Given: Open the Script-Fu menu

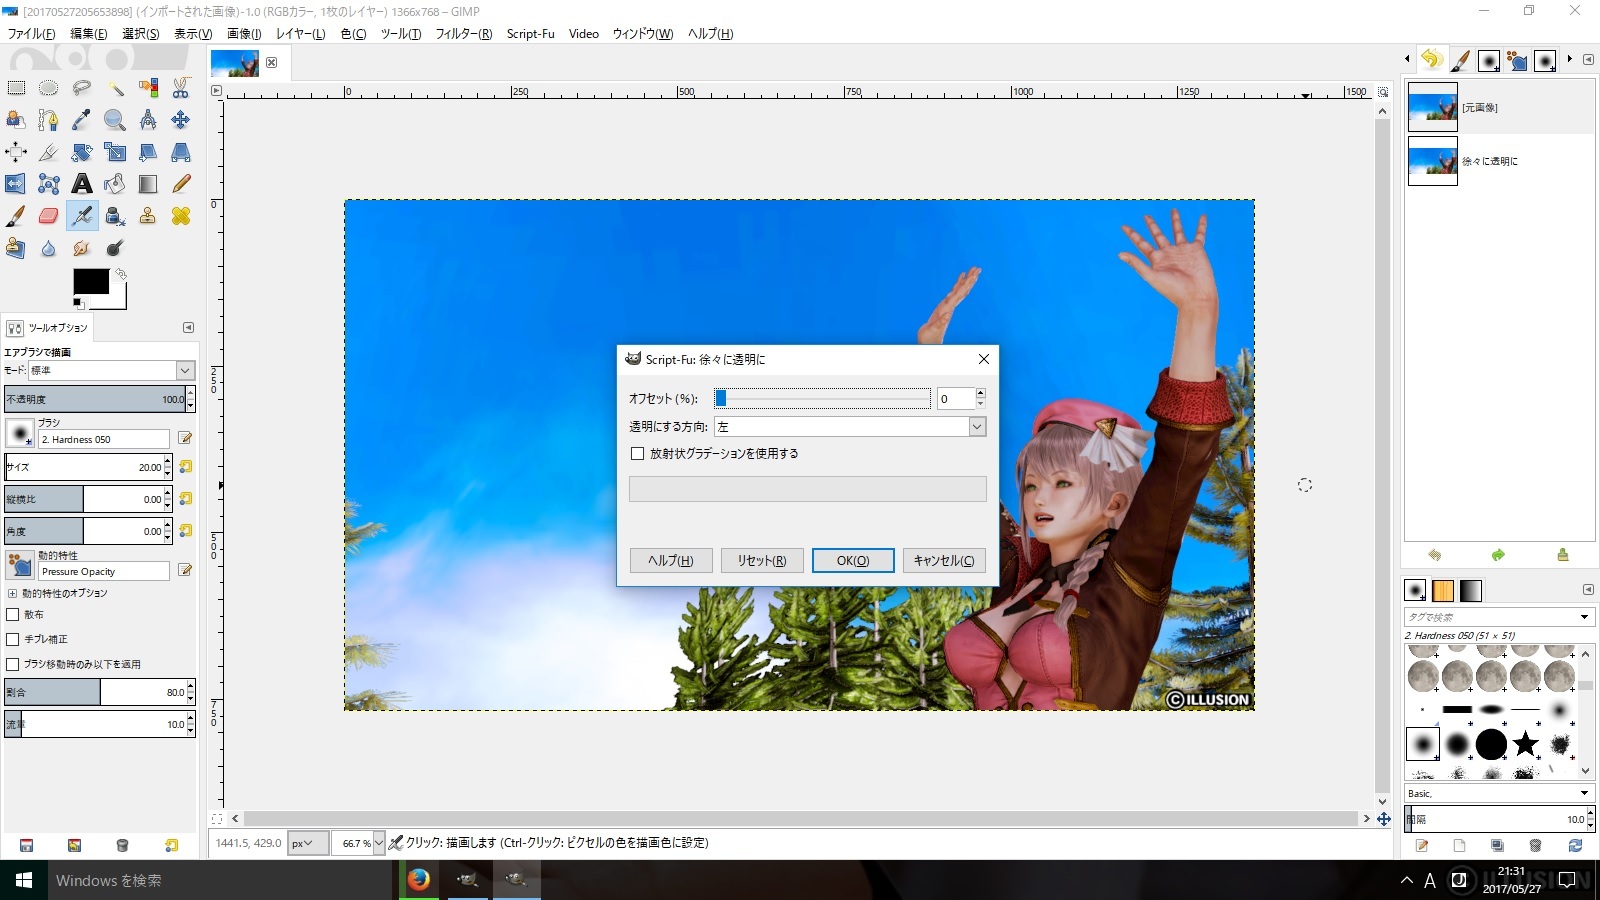Looking at the screenshot, I should 530,34.
